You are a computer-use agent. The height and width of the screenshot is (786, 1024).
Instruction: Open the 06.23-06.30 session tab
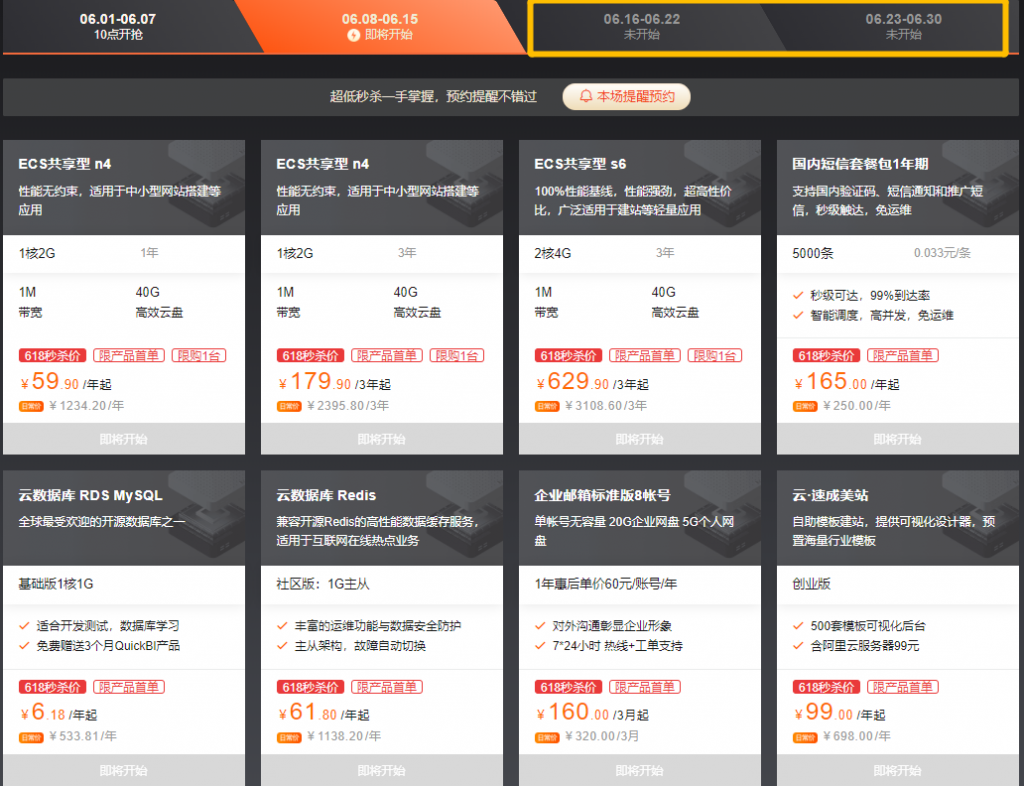coord(903,26)
